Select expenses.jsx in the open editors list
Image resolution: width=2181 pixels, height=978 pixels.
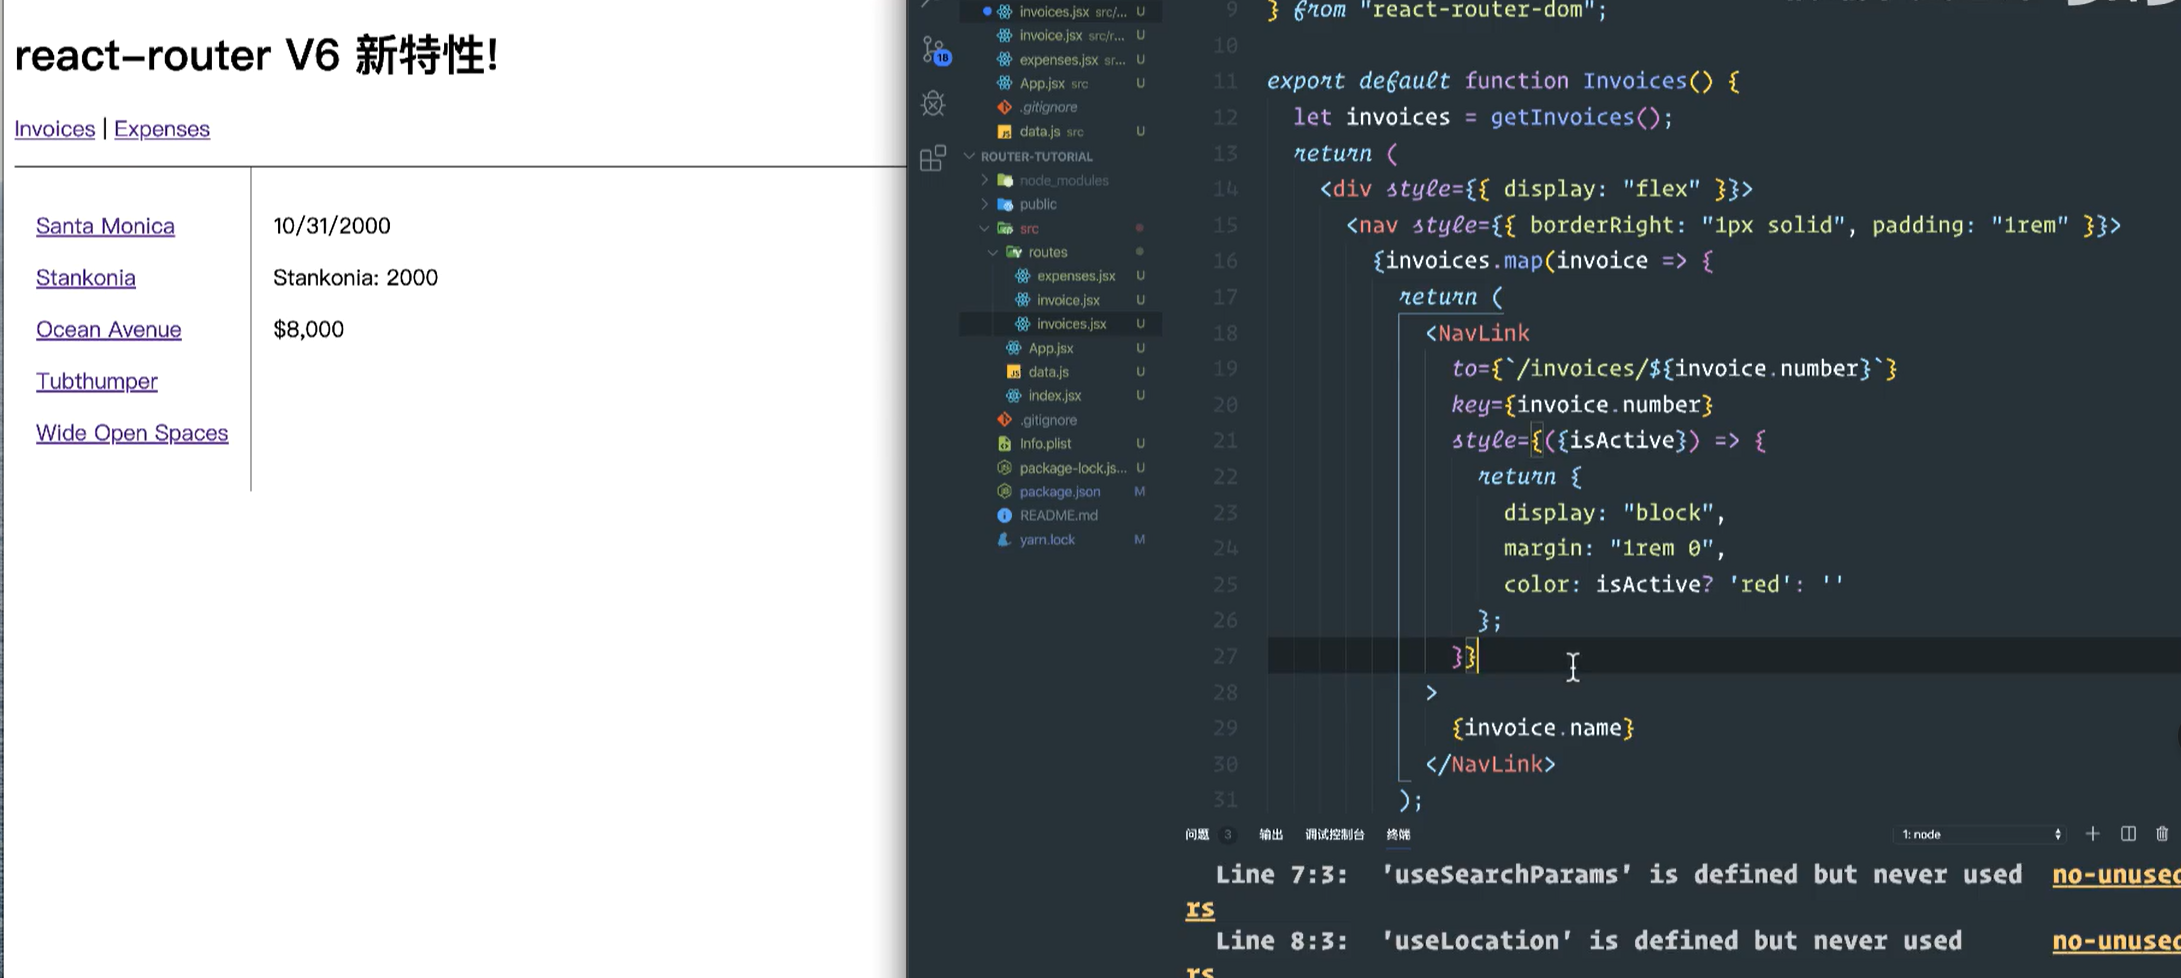[1060, 60]
